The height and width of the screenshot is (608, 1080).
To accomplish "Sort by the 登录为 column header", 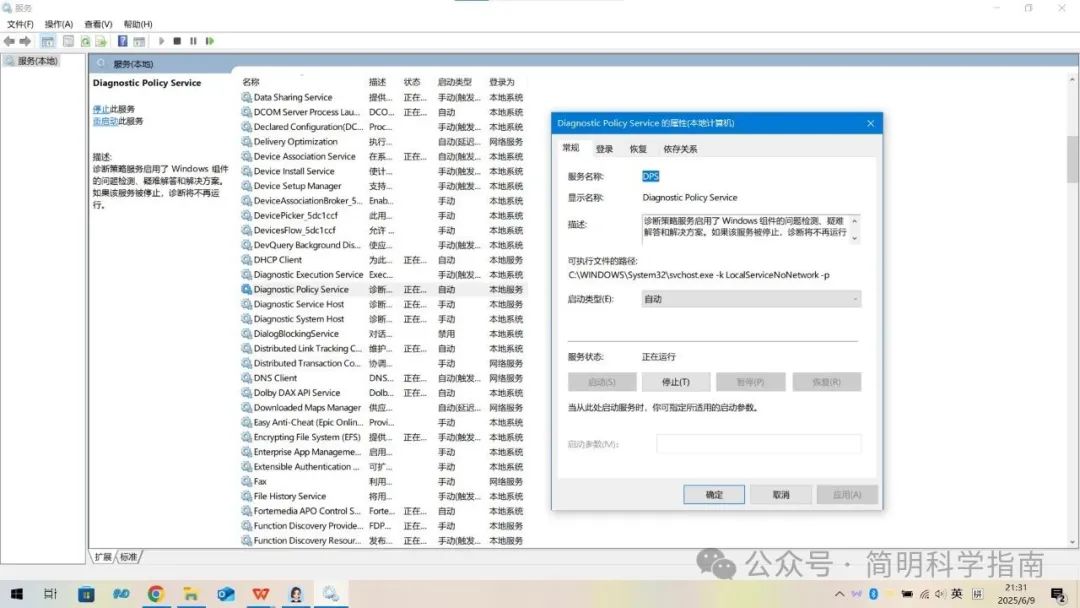I will pyautogui.click(x=502, y=82).
